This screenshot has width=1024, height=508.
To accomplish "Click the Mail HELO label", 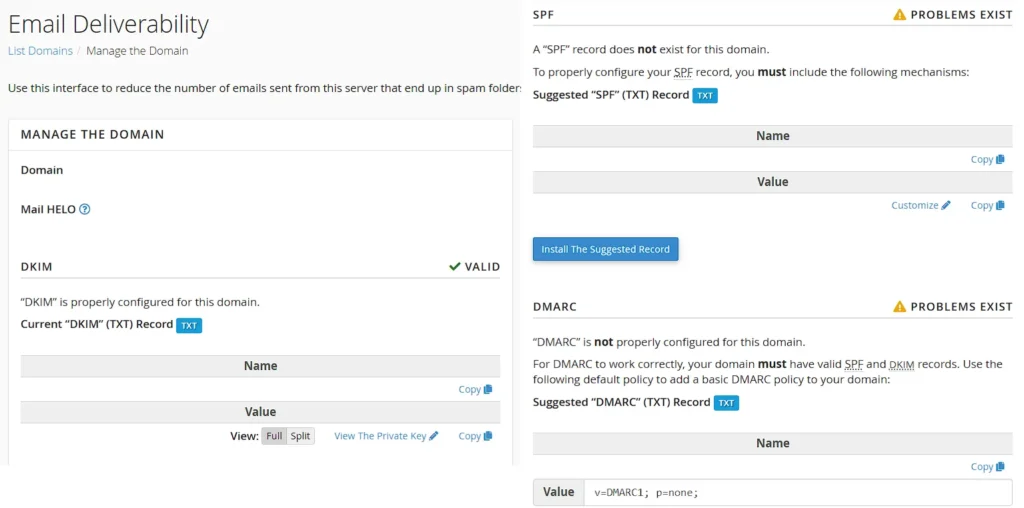I will 48,210.
